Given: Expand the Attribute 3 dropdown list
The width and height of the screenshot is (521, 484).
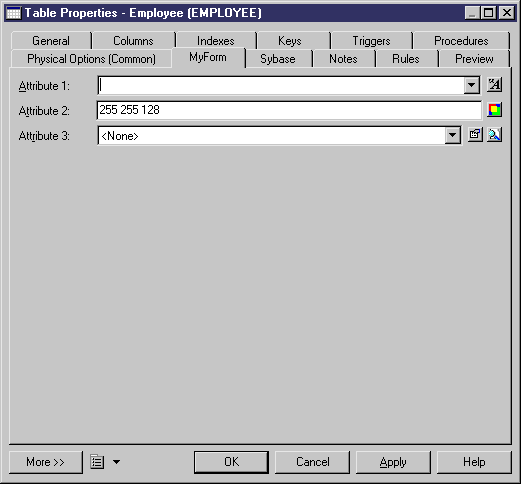Looking at the screenshot, I should pyautogui.click(x=453, y=135).
